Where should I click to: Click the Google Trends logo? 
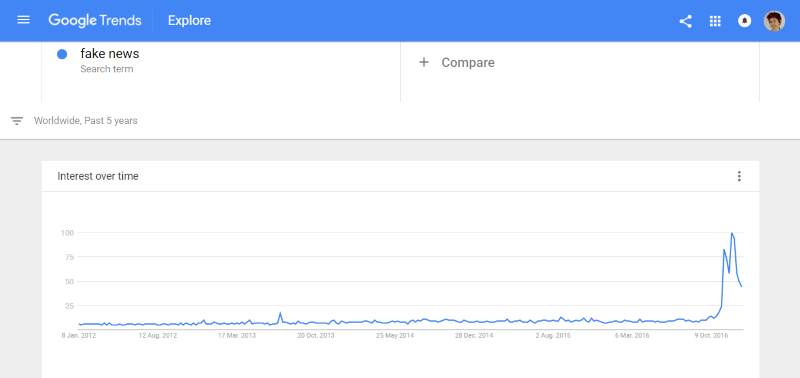click(95, 20)
